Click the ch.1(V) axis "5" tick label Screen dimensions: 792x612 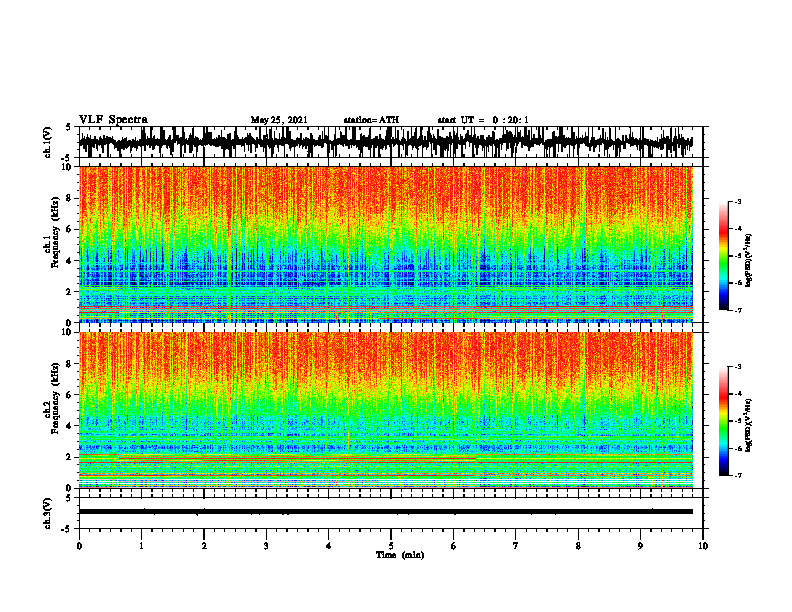69,128
